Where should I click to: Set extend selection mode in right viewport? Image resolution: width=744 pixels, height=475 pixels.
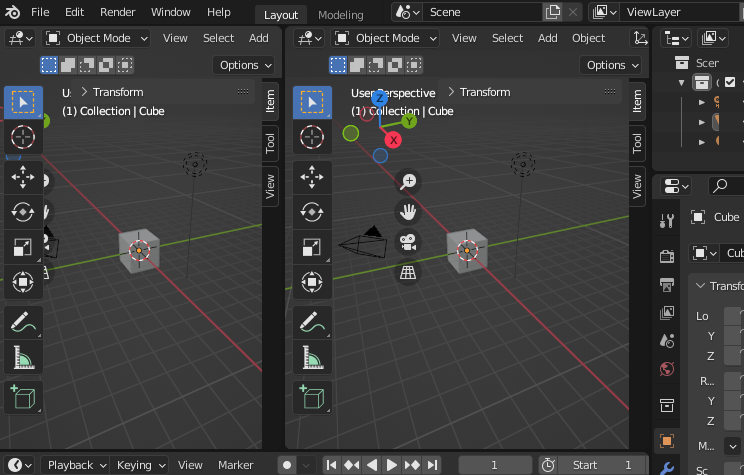tap(357, 65)
